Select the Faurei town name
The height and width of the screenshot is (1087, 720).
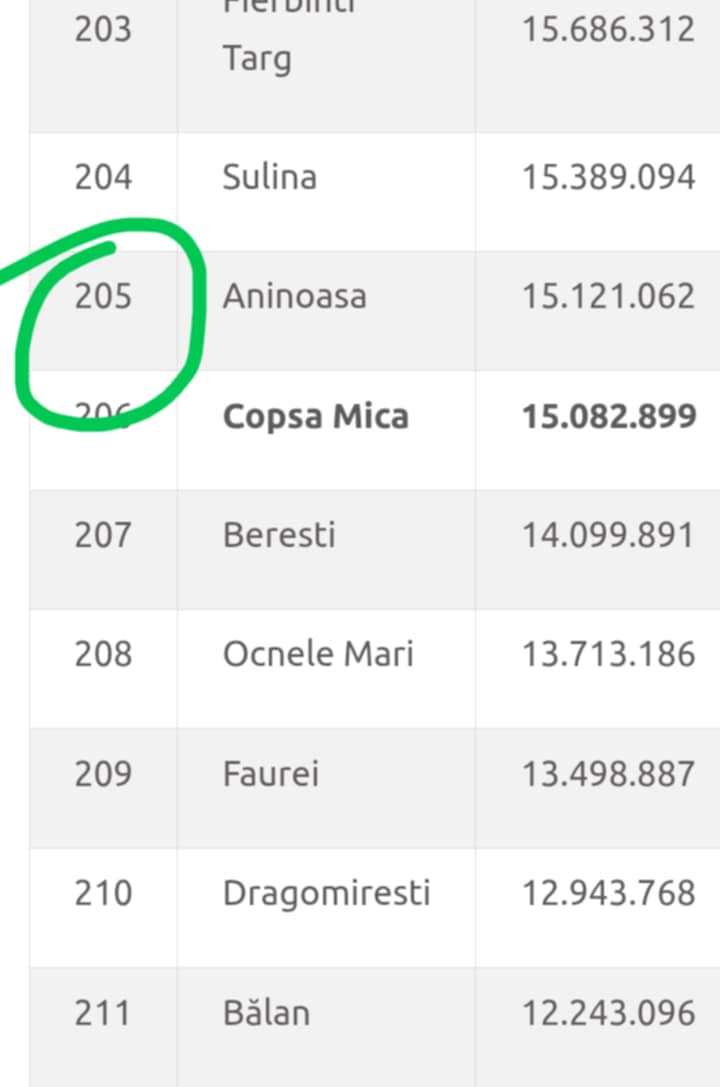coord(271,774)
